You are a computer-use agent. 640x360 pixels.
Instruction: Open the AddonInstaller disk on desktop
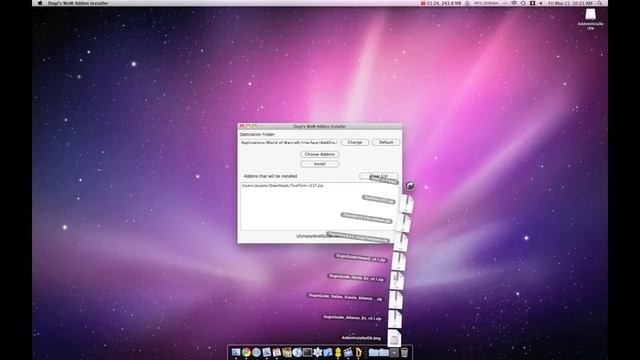pyautogui.click(x=590, y=18)
